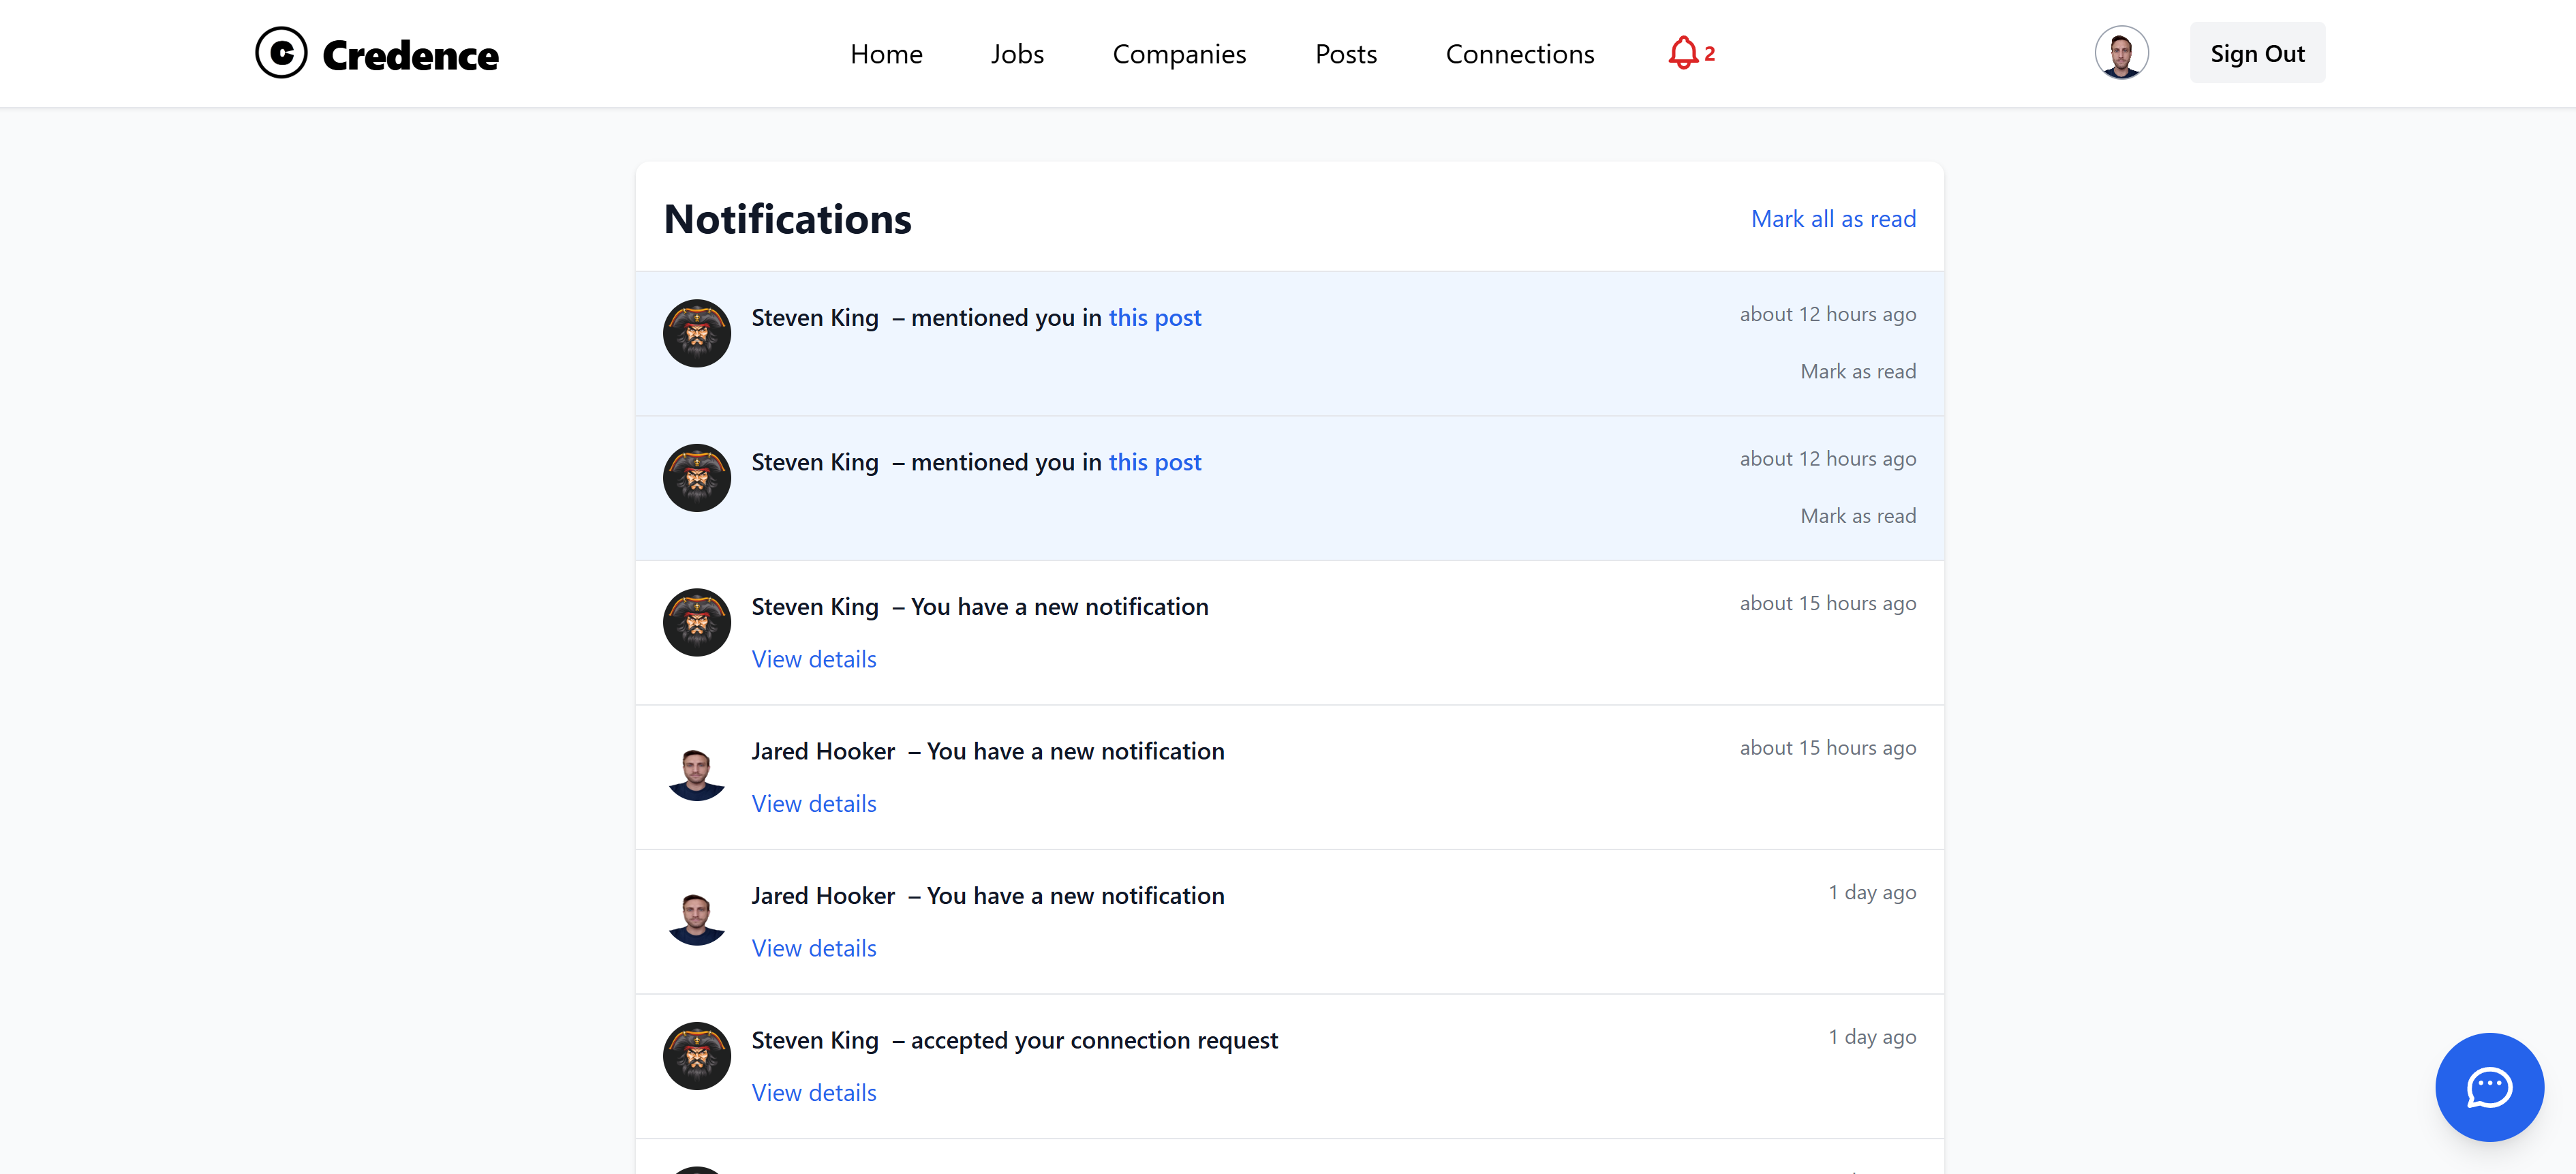
Task: Go to Connections
Action: 1519,54
